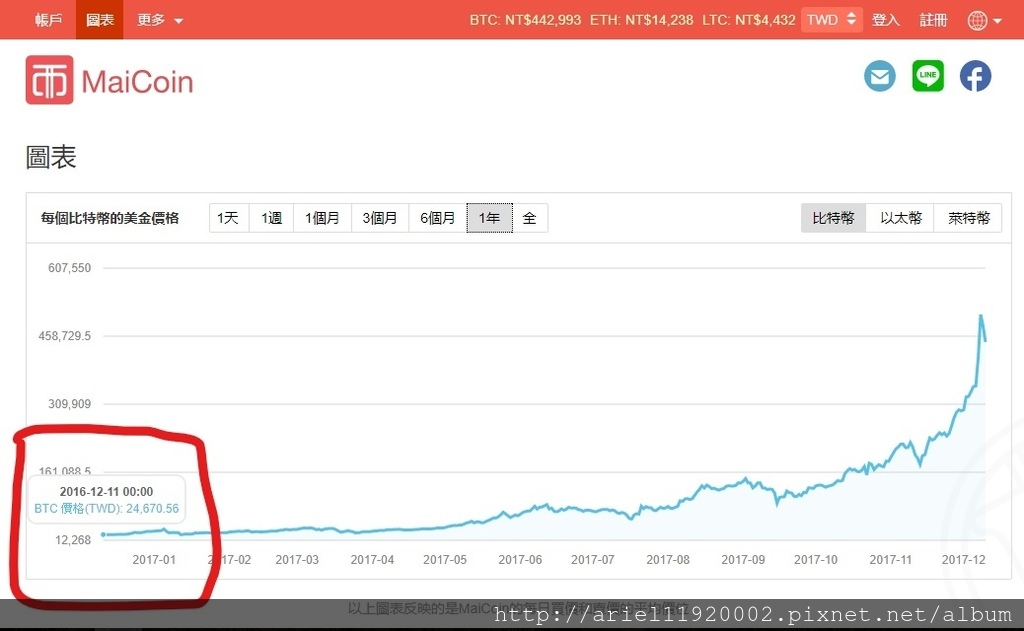Click the LTC: NT$4,432 price

[x=748, y=20]
